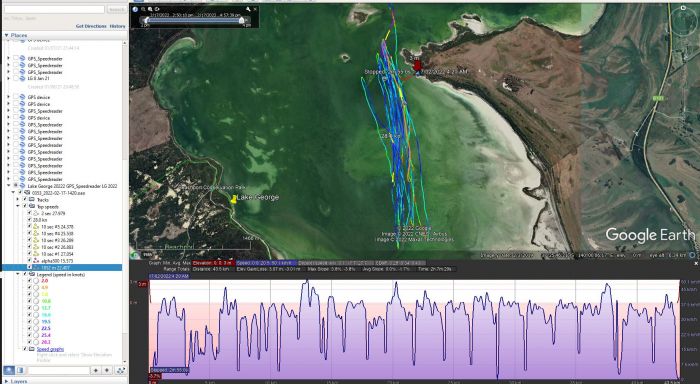Click the tour/path icon button in Places footer
The image size is (700, 384).
point(120,370)
